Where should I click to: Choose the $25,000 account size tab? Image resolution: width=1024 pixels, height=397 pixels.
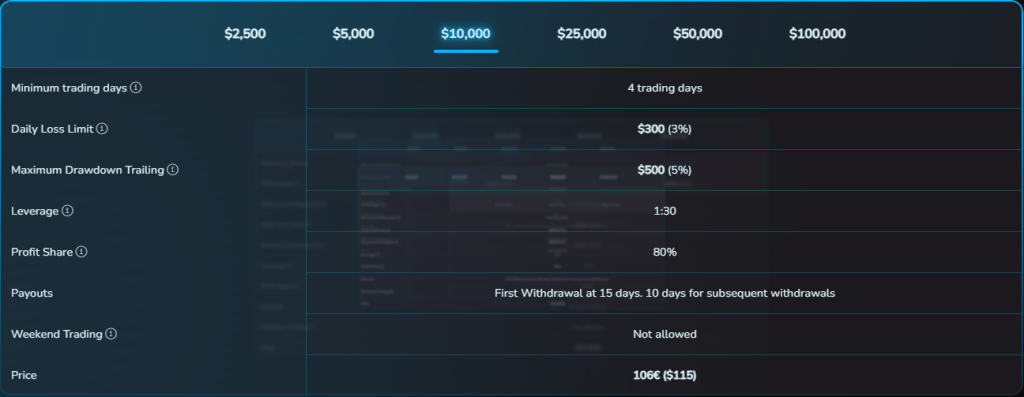pos(581,34)
